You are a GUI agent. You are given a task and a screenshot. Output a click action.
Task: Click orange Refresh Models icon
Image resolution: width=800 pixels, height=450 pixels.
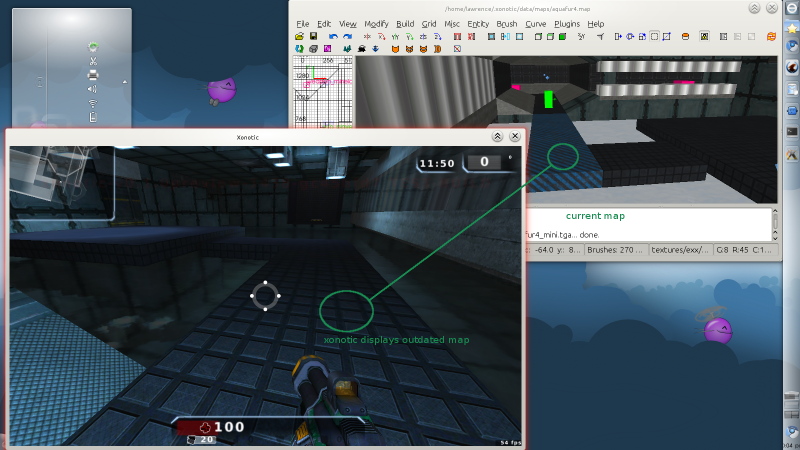point(771,37)
